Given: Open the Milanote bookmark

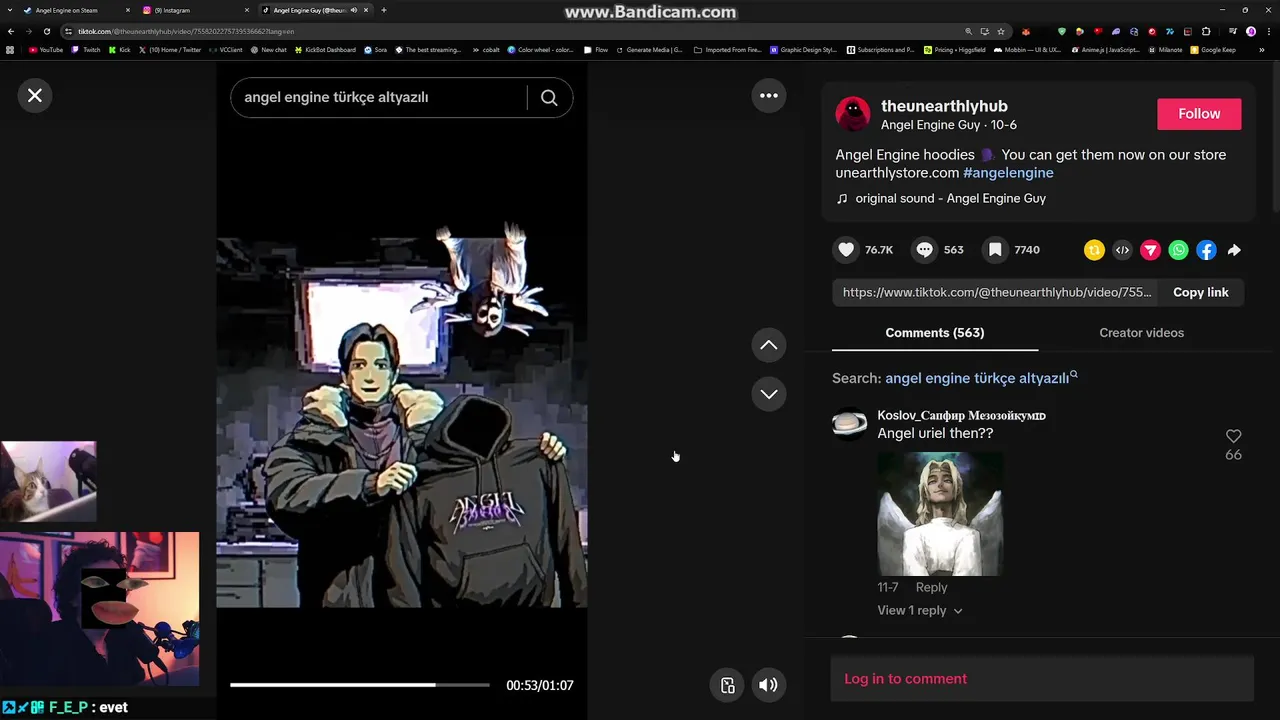Looking at the screenshot, I should [1165, 49].
